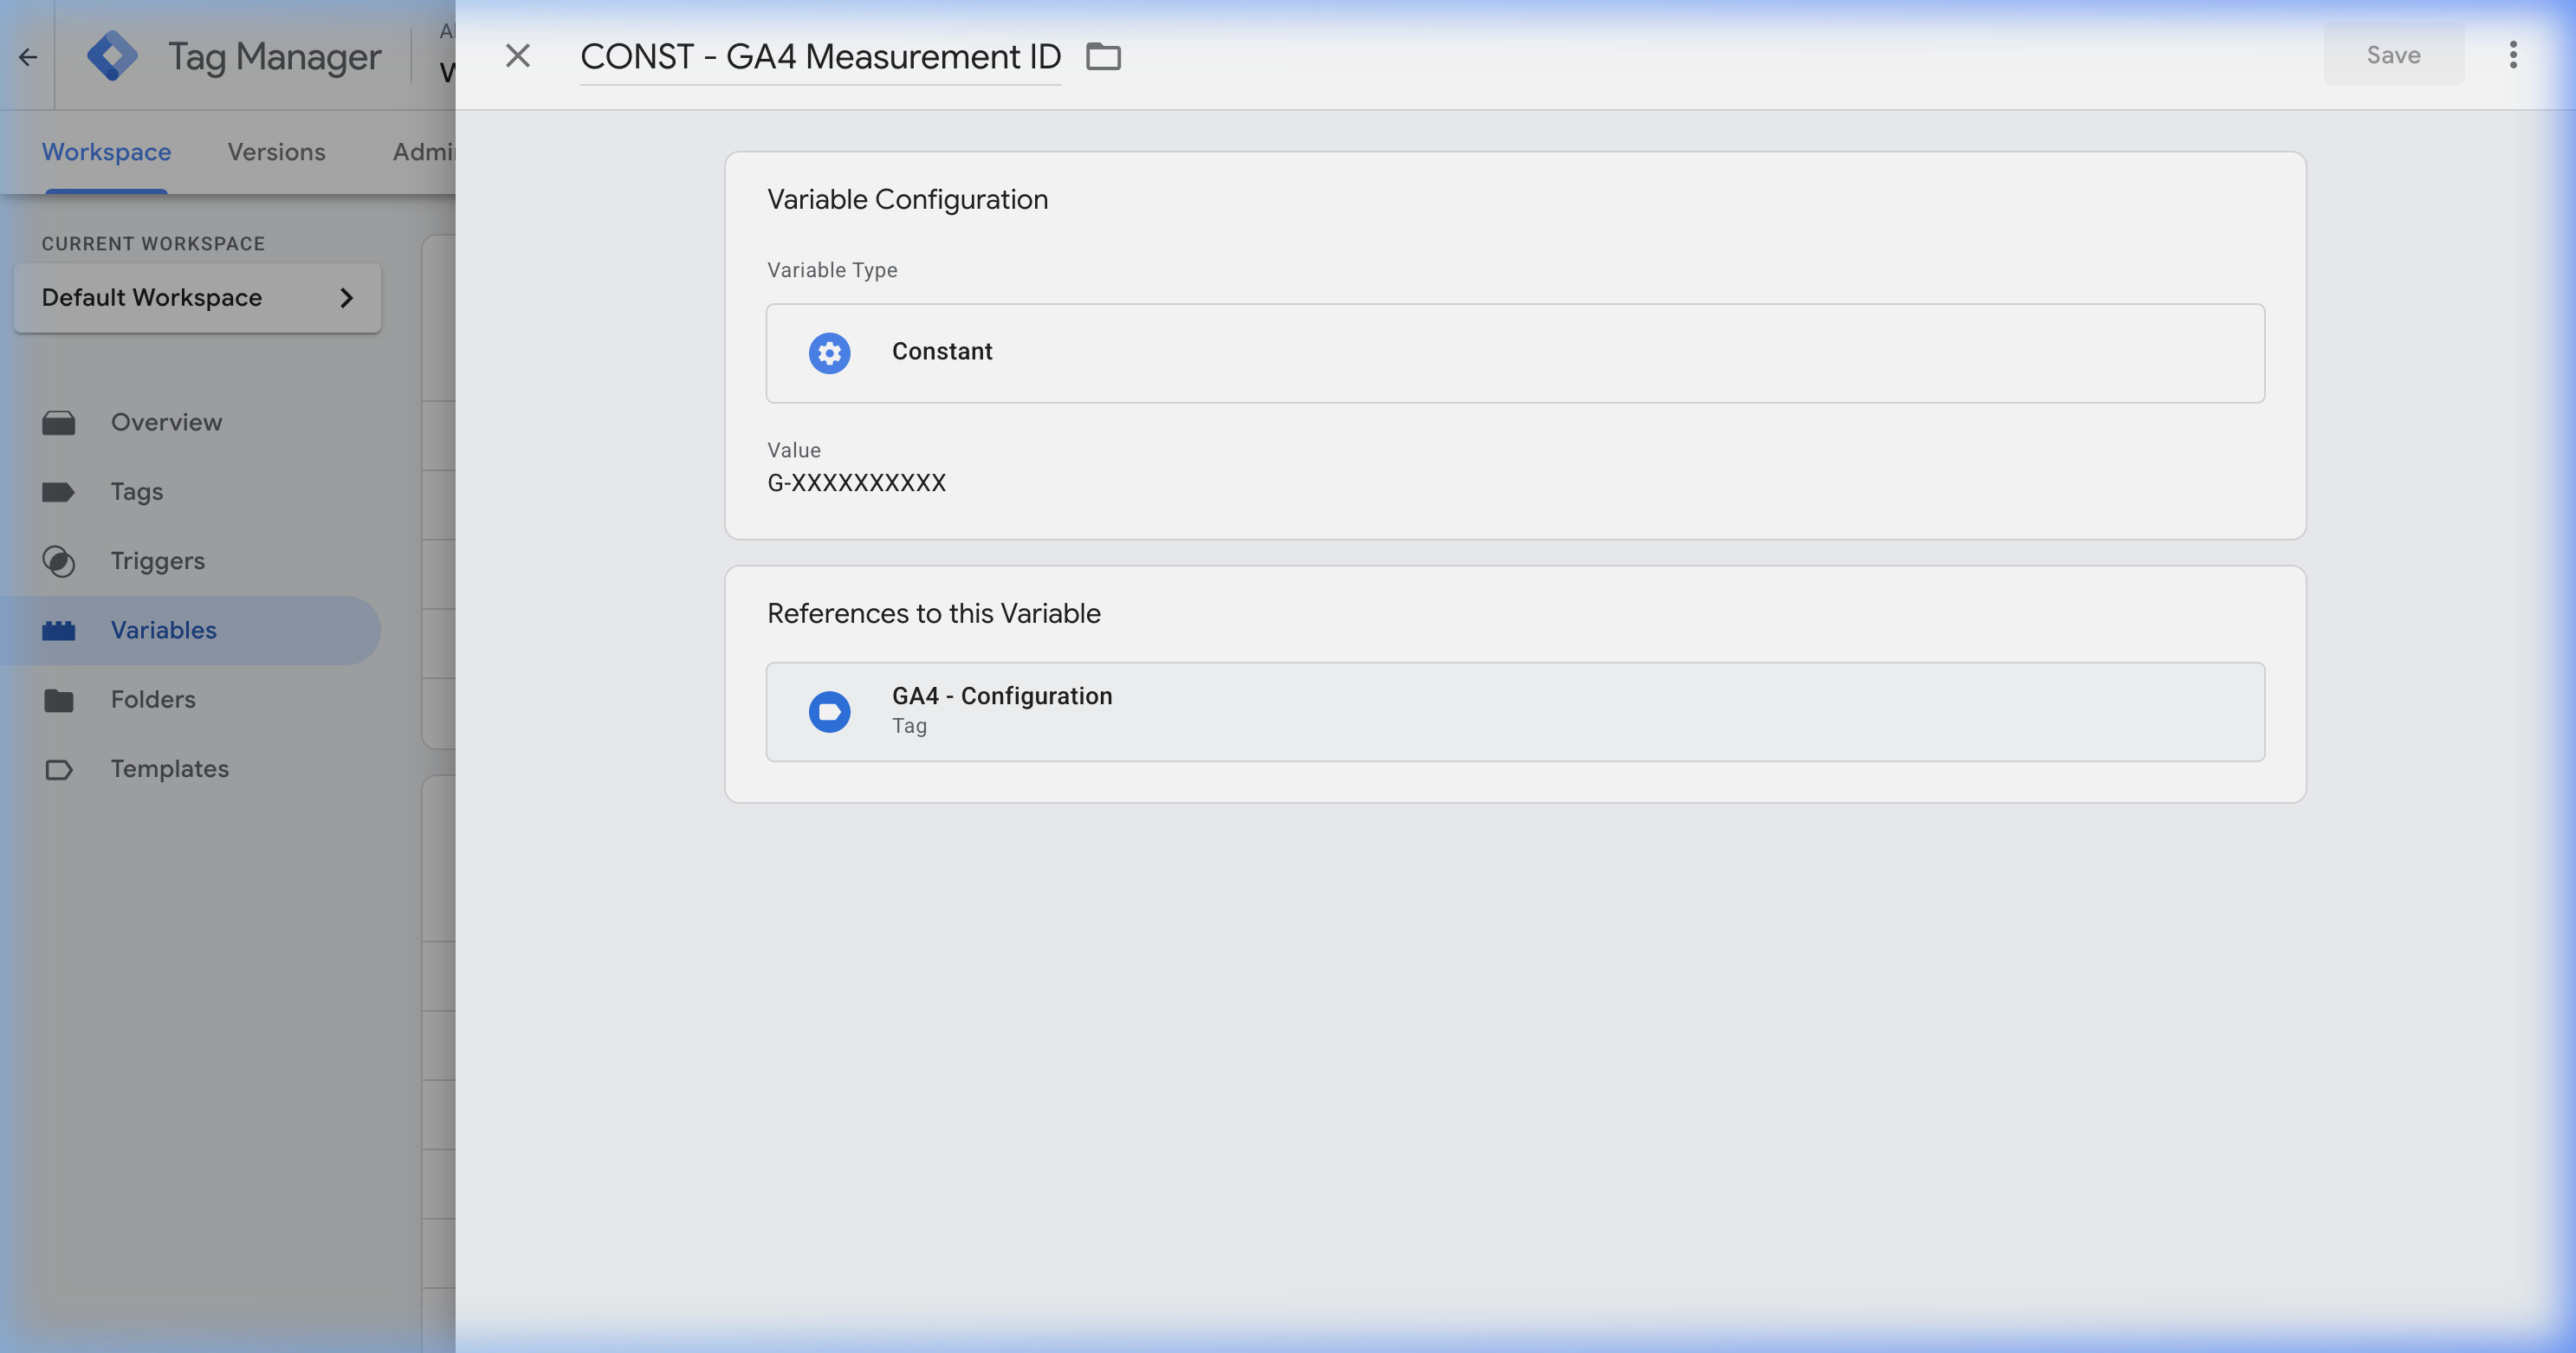Switch to the Versions tab

pos(276,151)
